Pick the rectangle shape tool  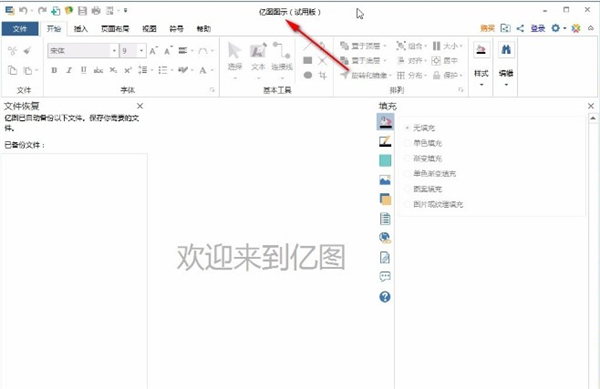308,60
